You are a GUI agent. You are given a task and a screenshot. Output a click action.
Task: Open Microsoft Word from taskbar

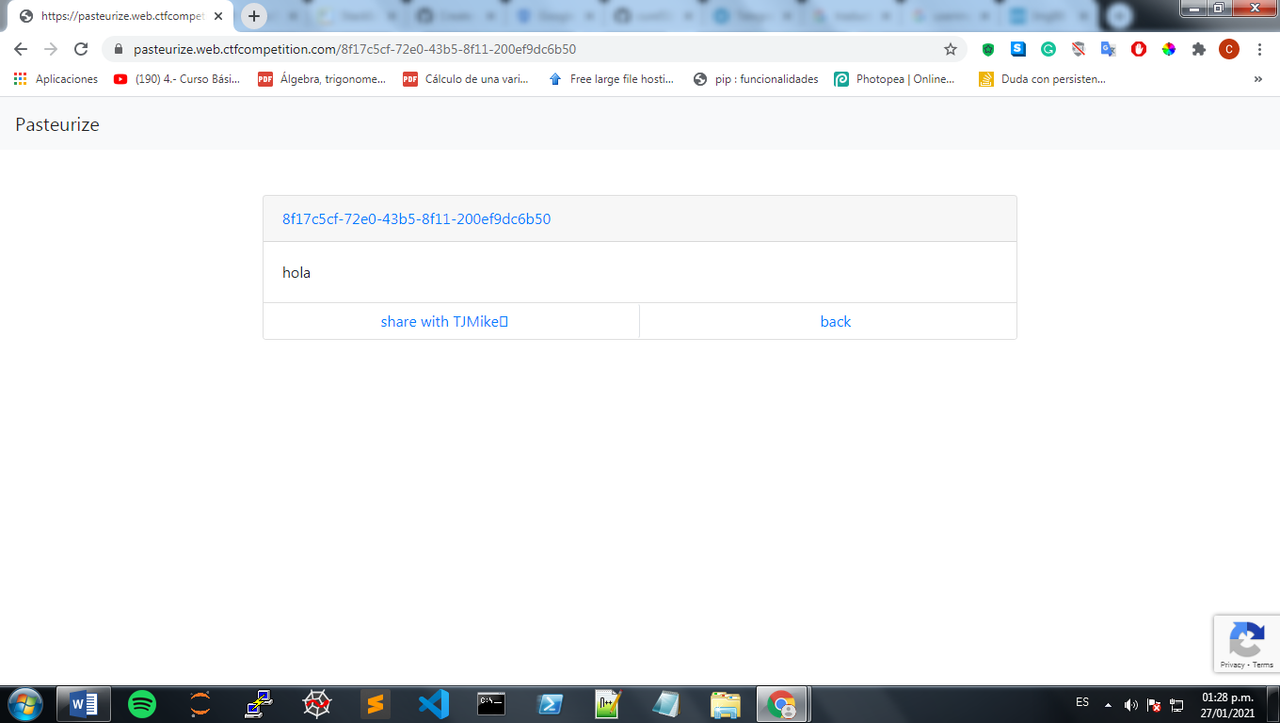83,704
